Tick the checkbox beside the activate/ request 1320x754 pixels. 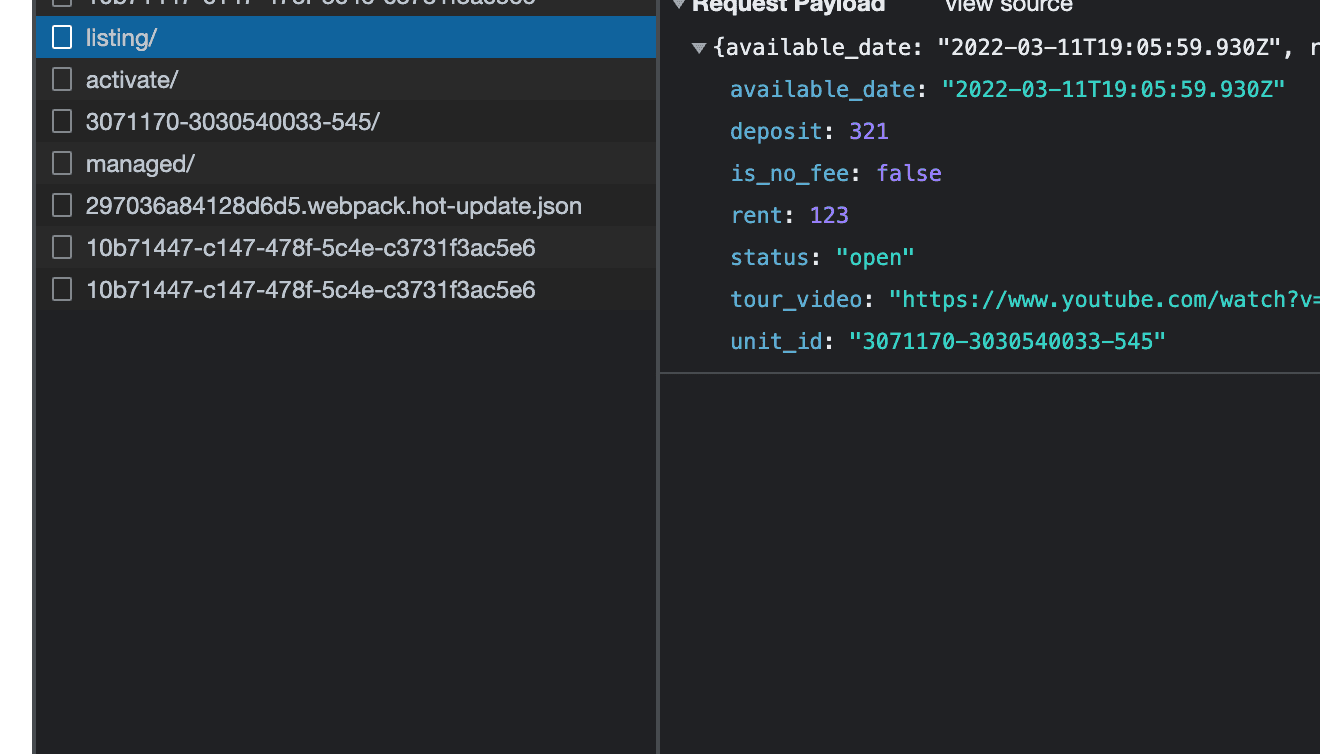pyautogui.click(x=62, y=80)
